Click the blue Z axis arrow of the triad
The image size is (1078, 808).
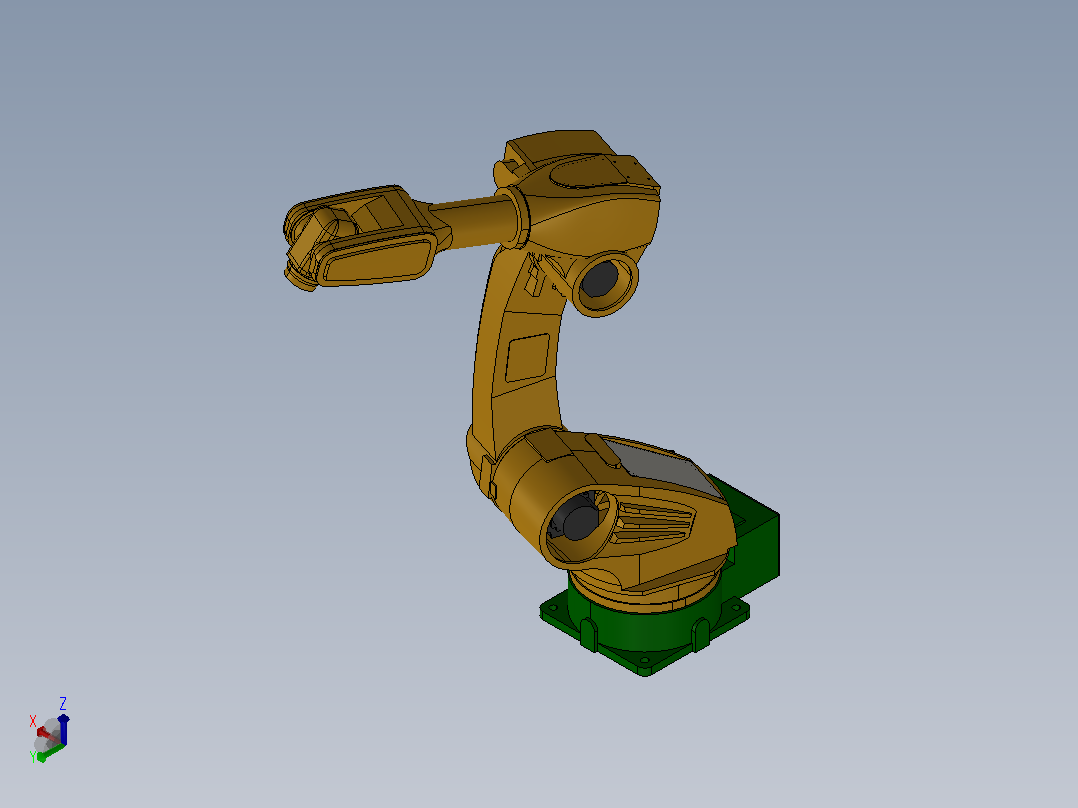pyautogui.click(x=63, y=728)
